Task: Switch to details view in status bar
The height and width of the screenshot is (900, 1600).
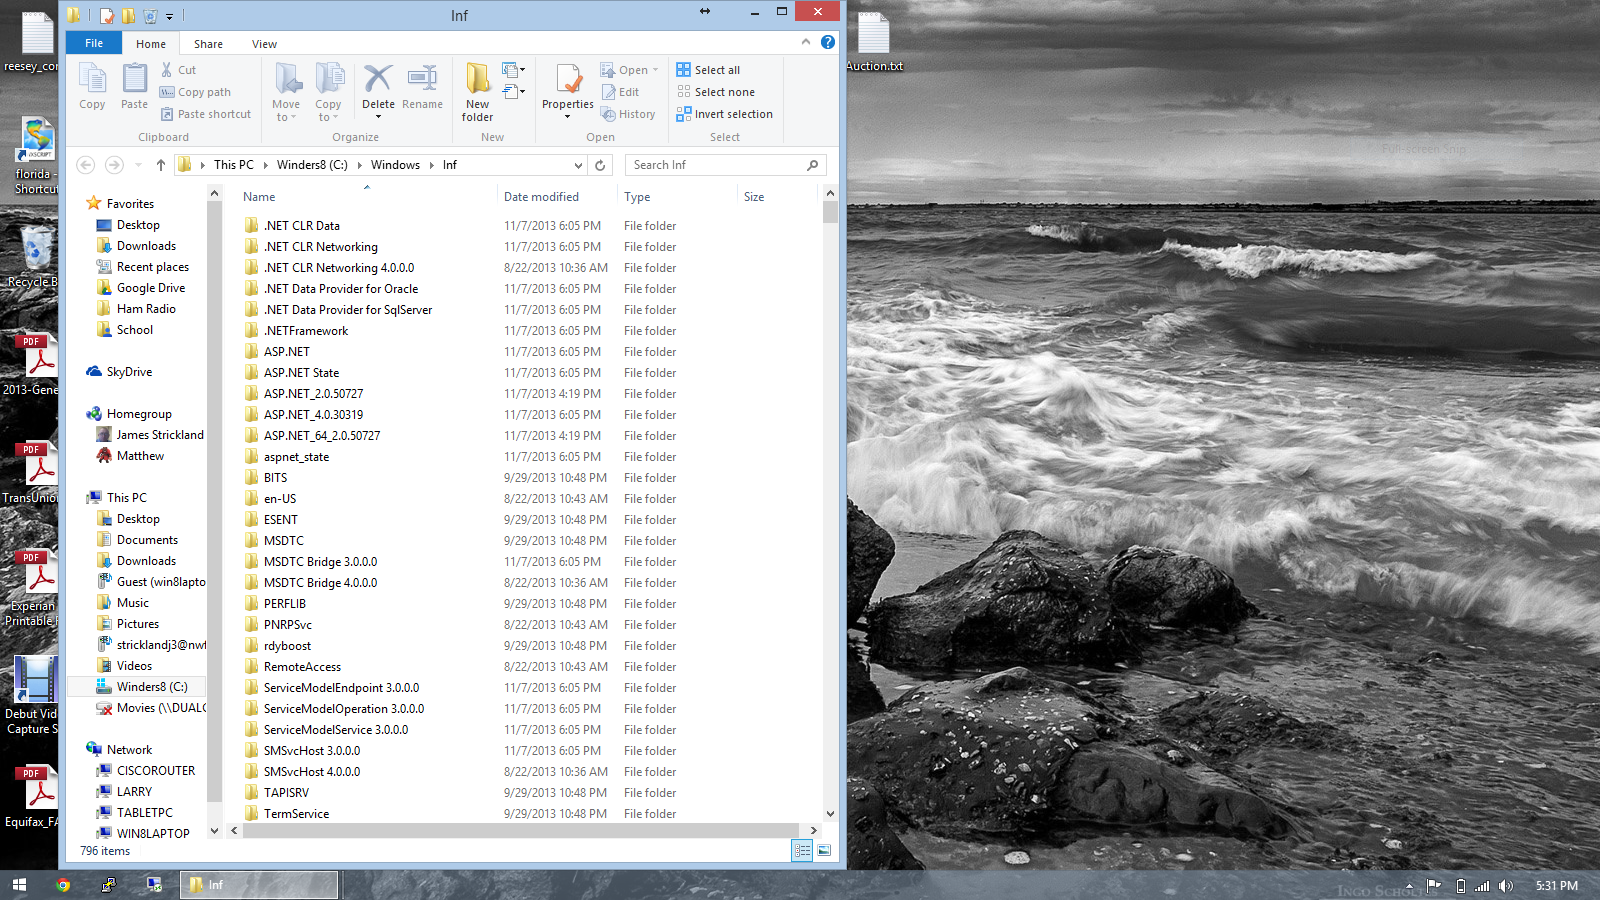Action: tap(802, 850)
